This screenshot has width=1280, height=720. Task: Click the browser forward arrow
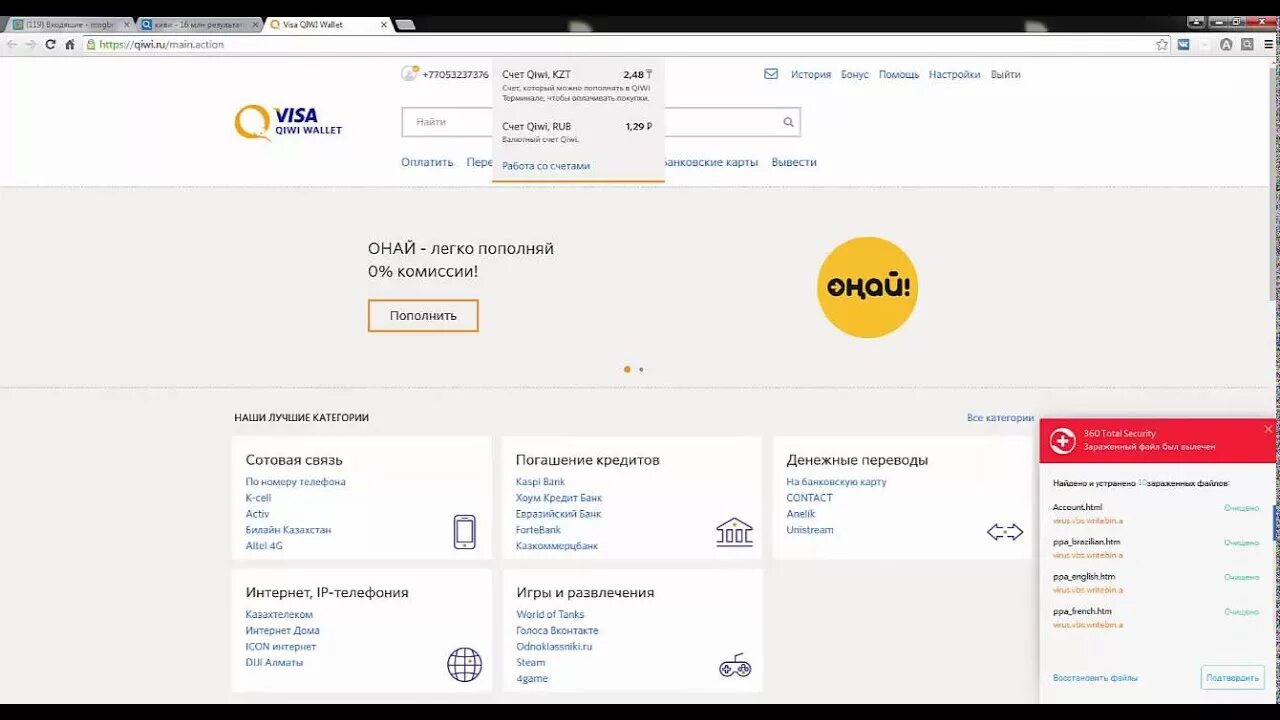[x=31, y=44]
